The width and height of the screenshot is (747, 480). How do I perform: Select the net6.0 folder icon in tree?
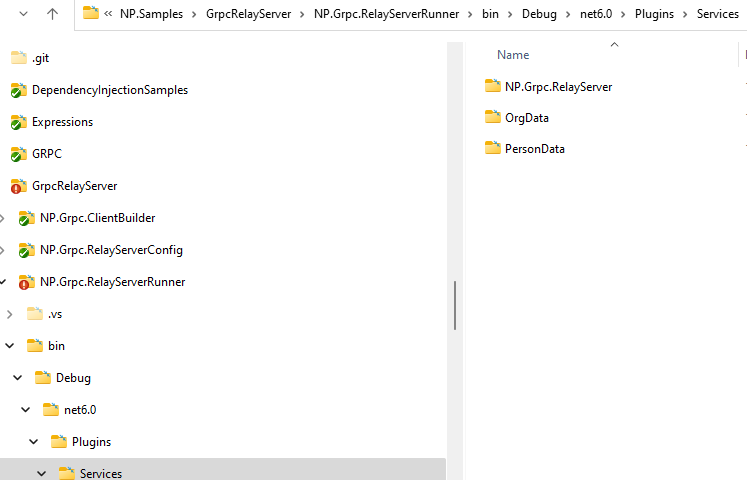[x=51, y=410]
